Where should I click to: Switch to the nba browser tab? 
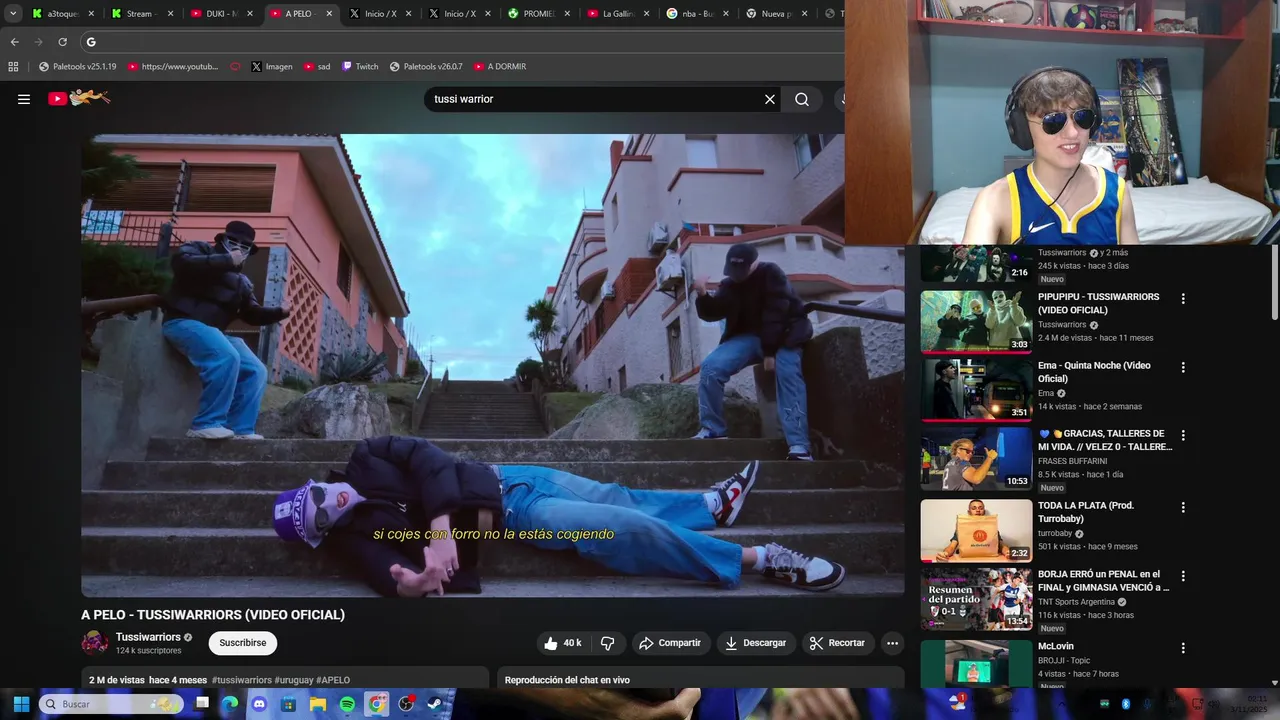(x=698, y=14)
